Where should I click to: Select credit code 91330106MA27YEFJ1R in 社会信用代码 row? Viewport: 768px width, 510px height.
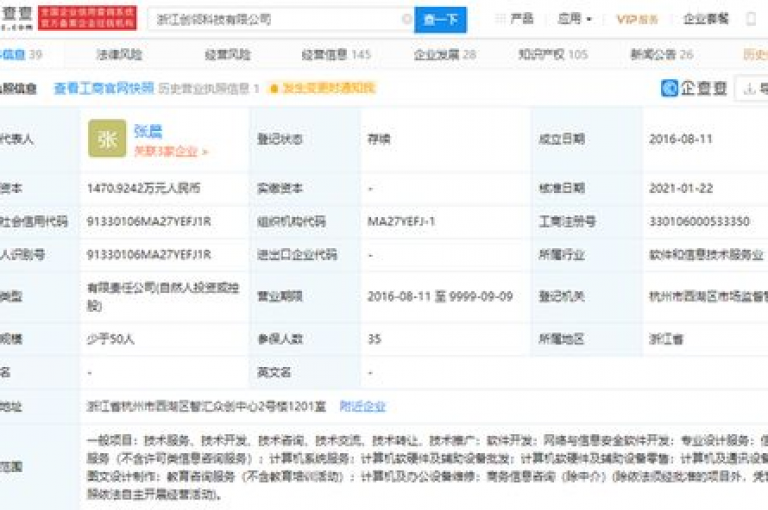[x=149, y=221]
